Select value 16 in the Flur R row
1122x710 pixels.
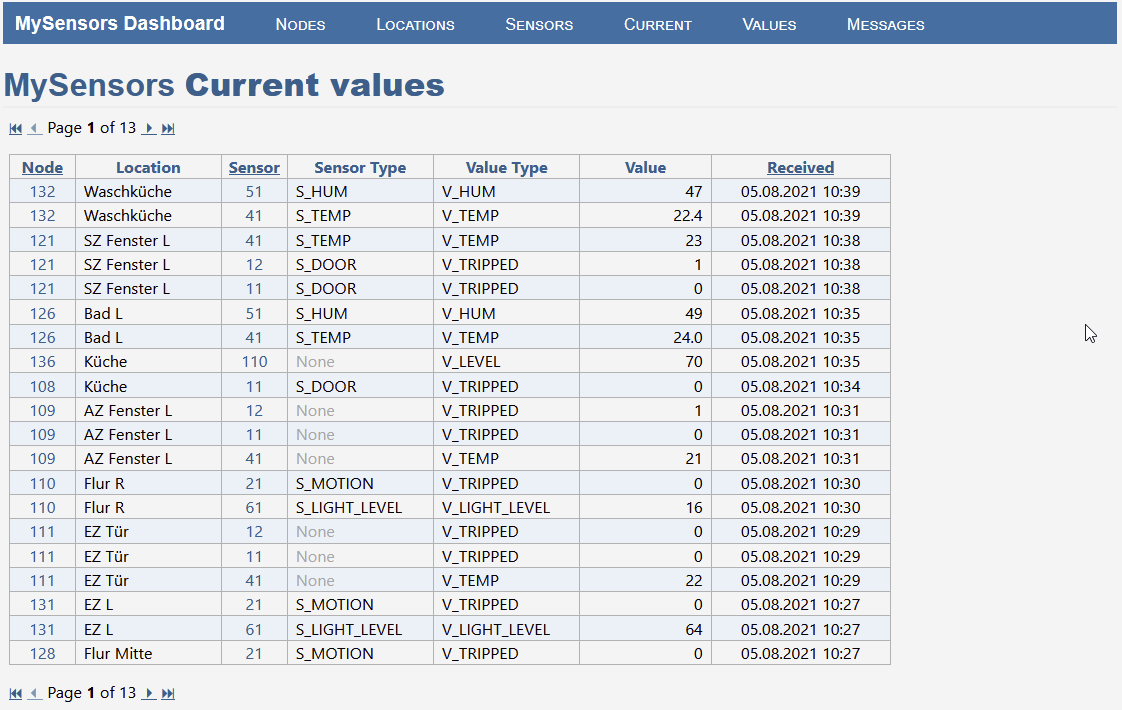coord(693,507)
